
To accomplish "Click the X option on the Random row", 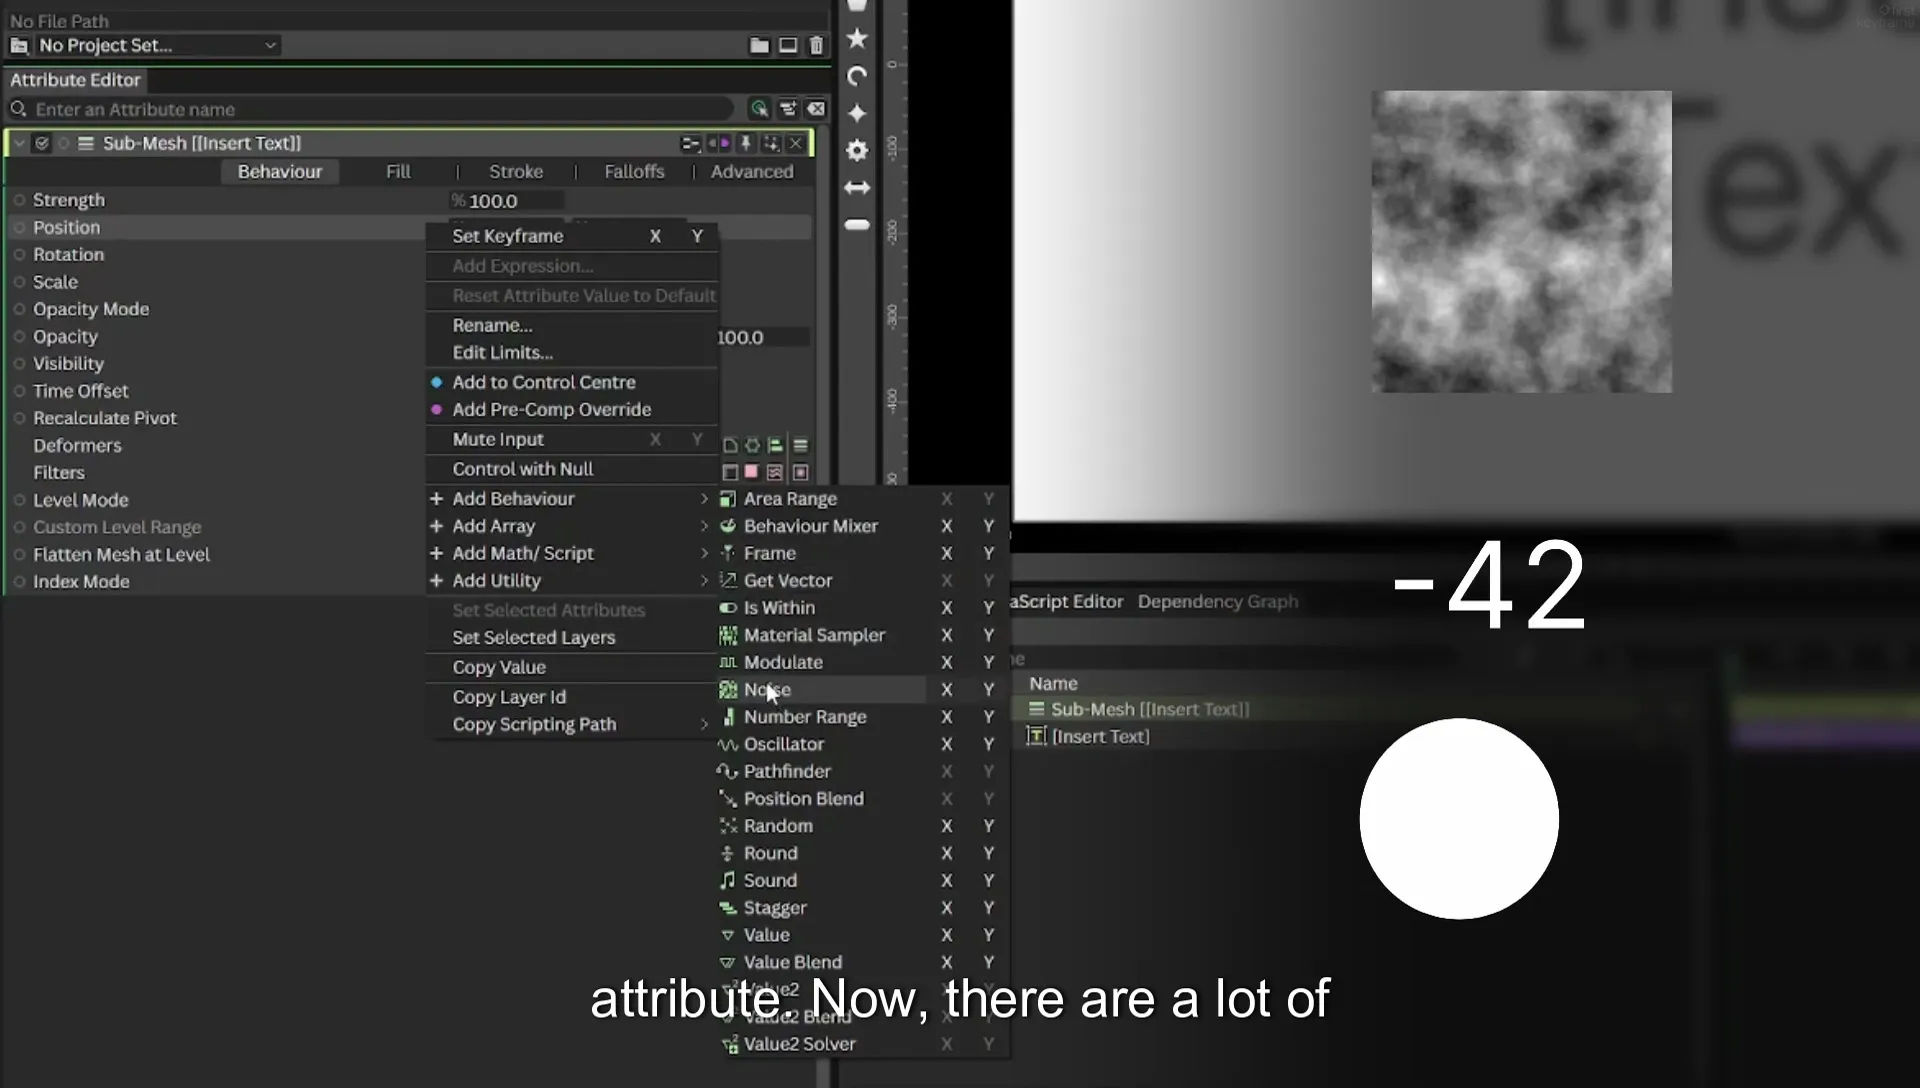I will pyautogui.click(x=946, y=826).
